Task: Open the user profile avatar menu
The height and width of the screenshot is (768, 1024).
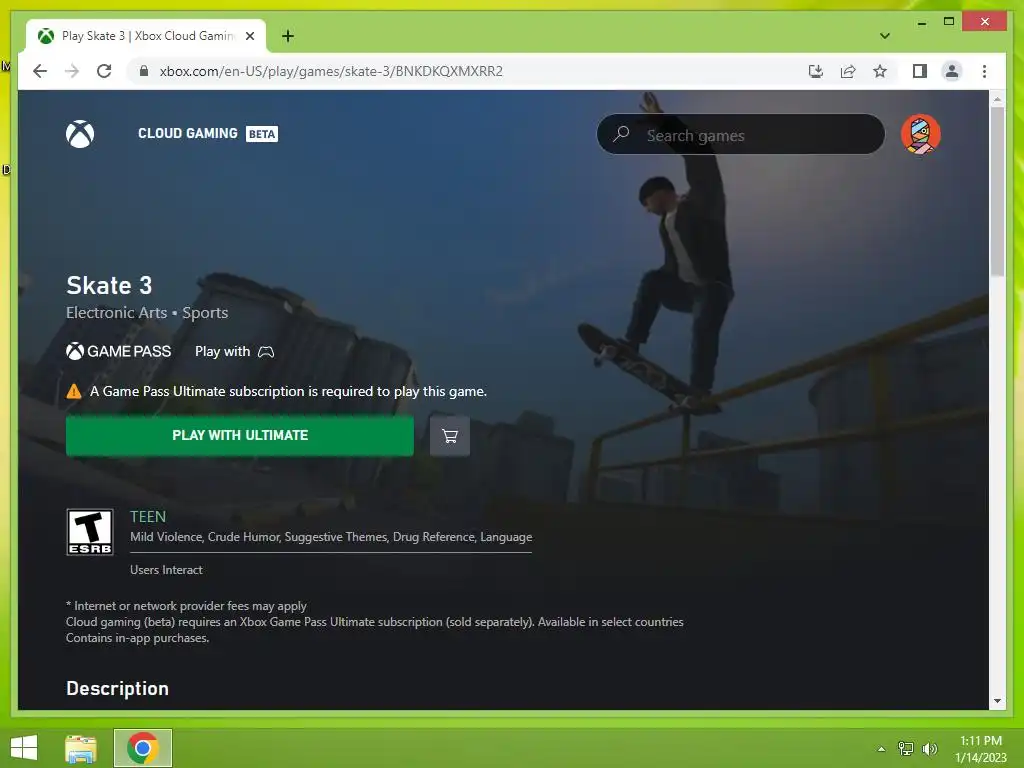Action: (920, 134)
